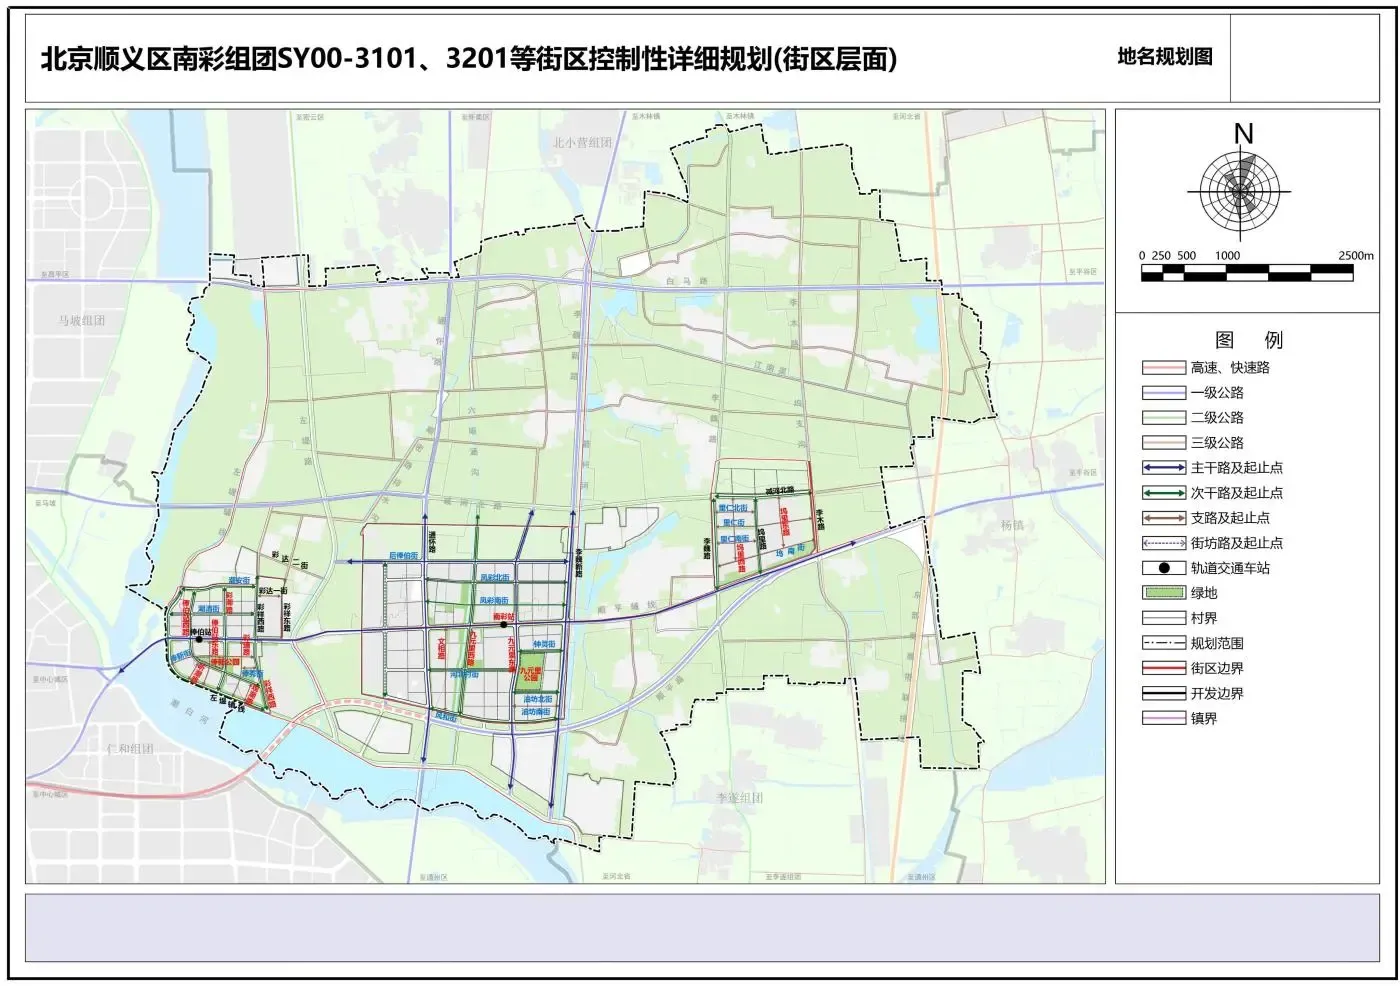Click the 街区边界 red line legend sample
The image size is (1400, 986).
coord(1163,668)
